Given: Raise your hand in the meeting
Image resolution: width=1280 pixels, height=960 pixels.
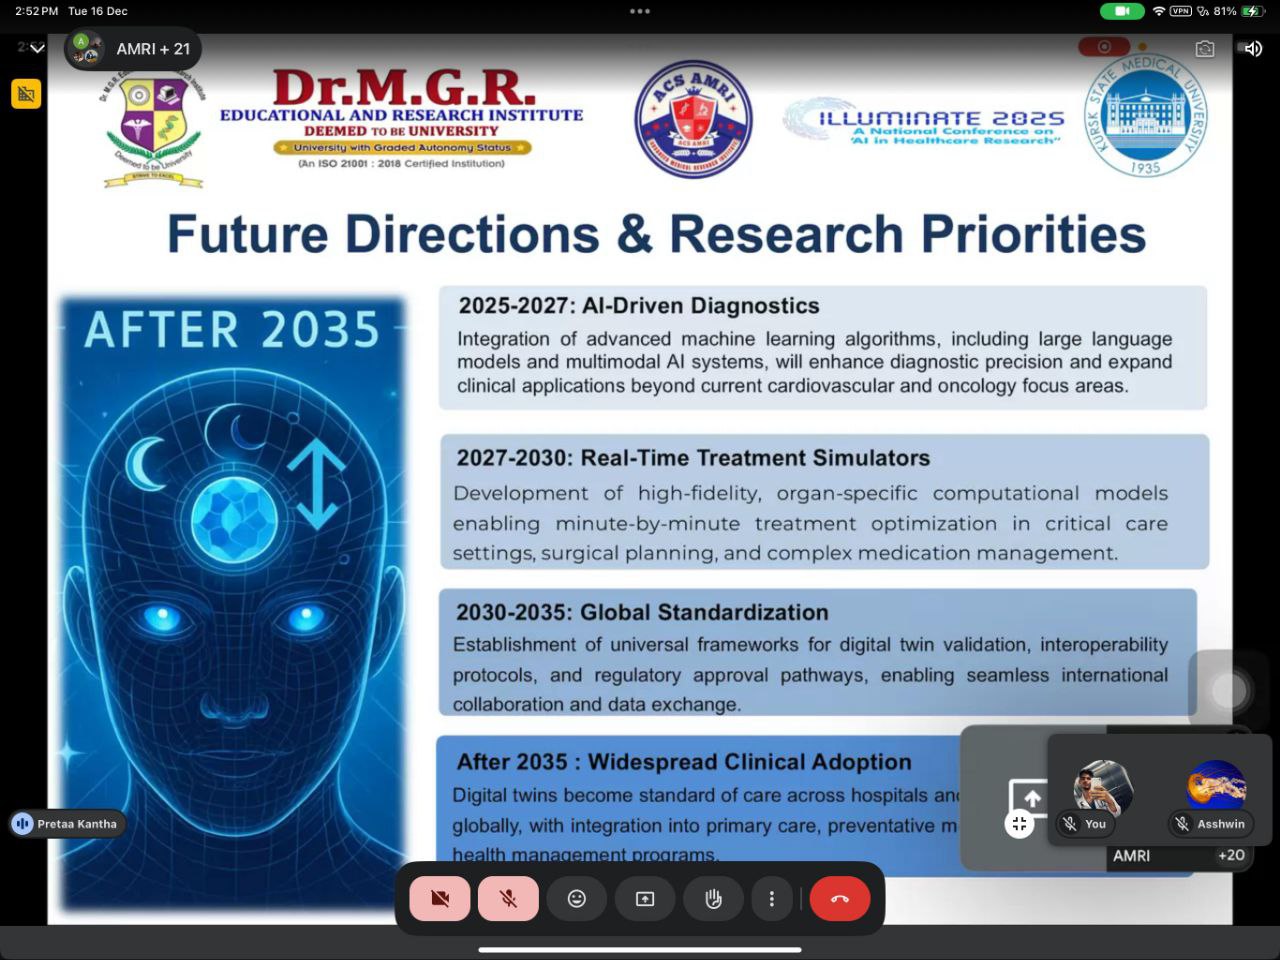Looking at the screenshot, I should [x=713, y=899].
